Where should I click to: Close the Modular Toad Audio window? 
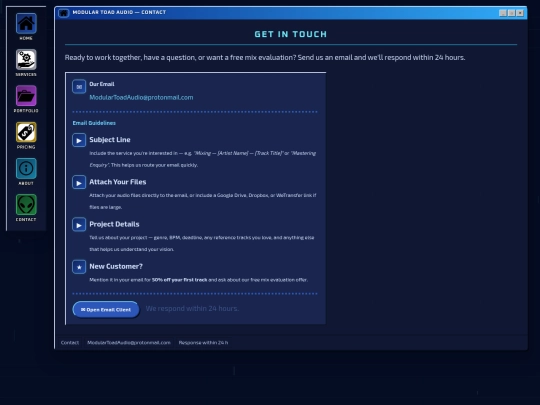520,13
